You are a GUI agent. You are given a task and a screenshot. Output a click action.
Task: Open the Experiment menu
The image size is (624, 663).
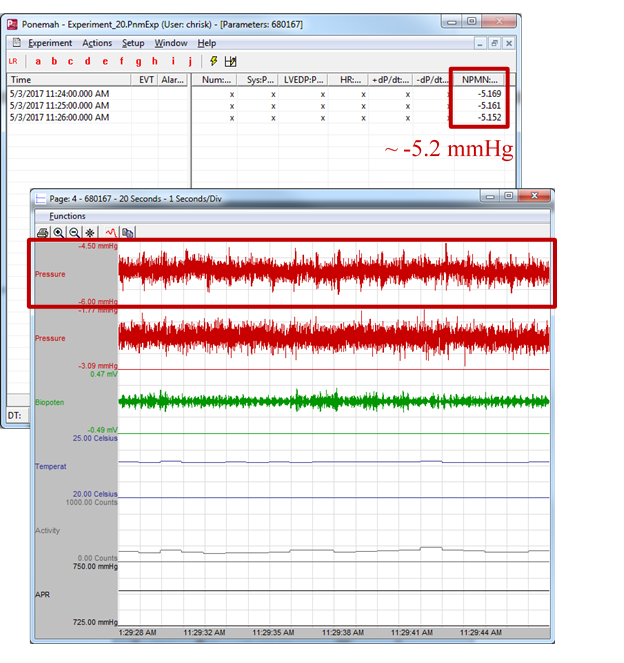click(x=50, y=43)
